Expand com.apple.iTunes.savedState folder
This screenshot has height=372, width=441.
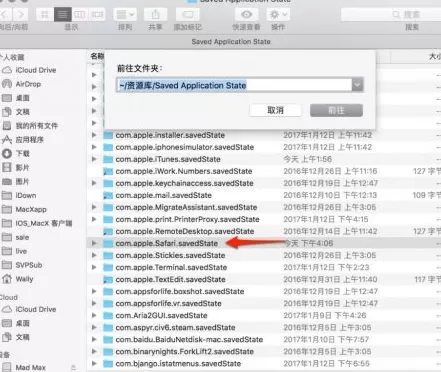[94, 159]
